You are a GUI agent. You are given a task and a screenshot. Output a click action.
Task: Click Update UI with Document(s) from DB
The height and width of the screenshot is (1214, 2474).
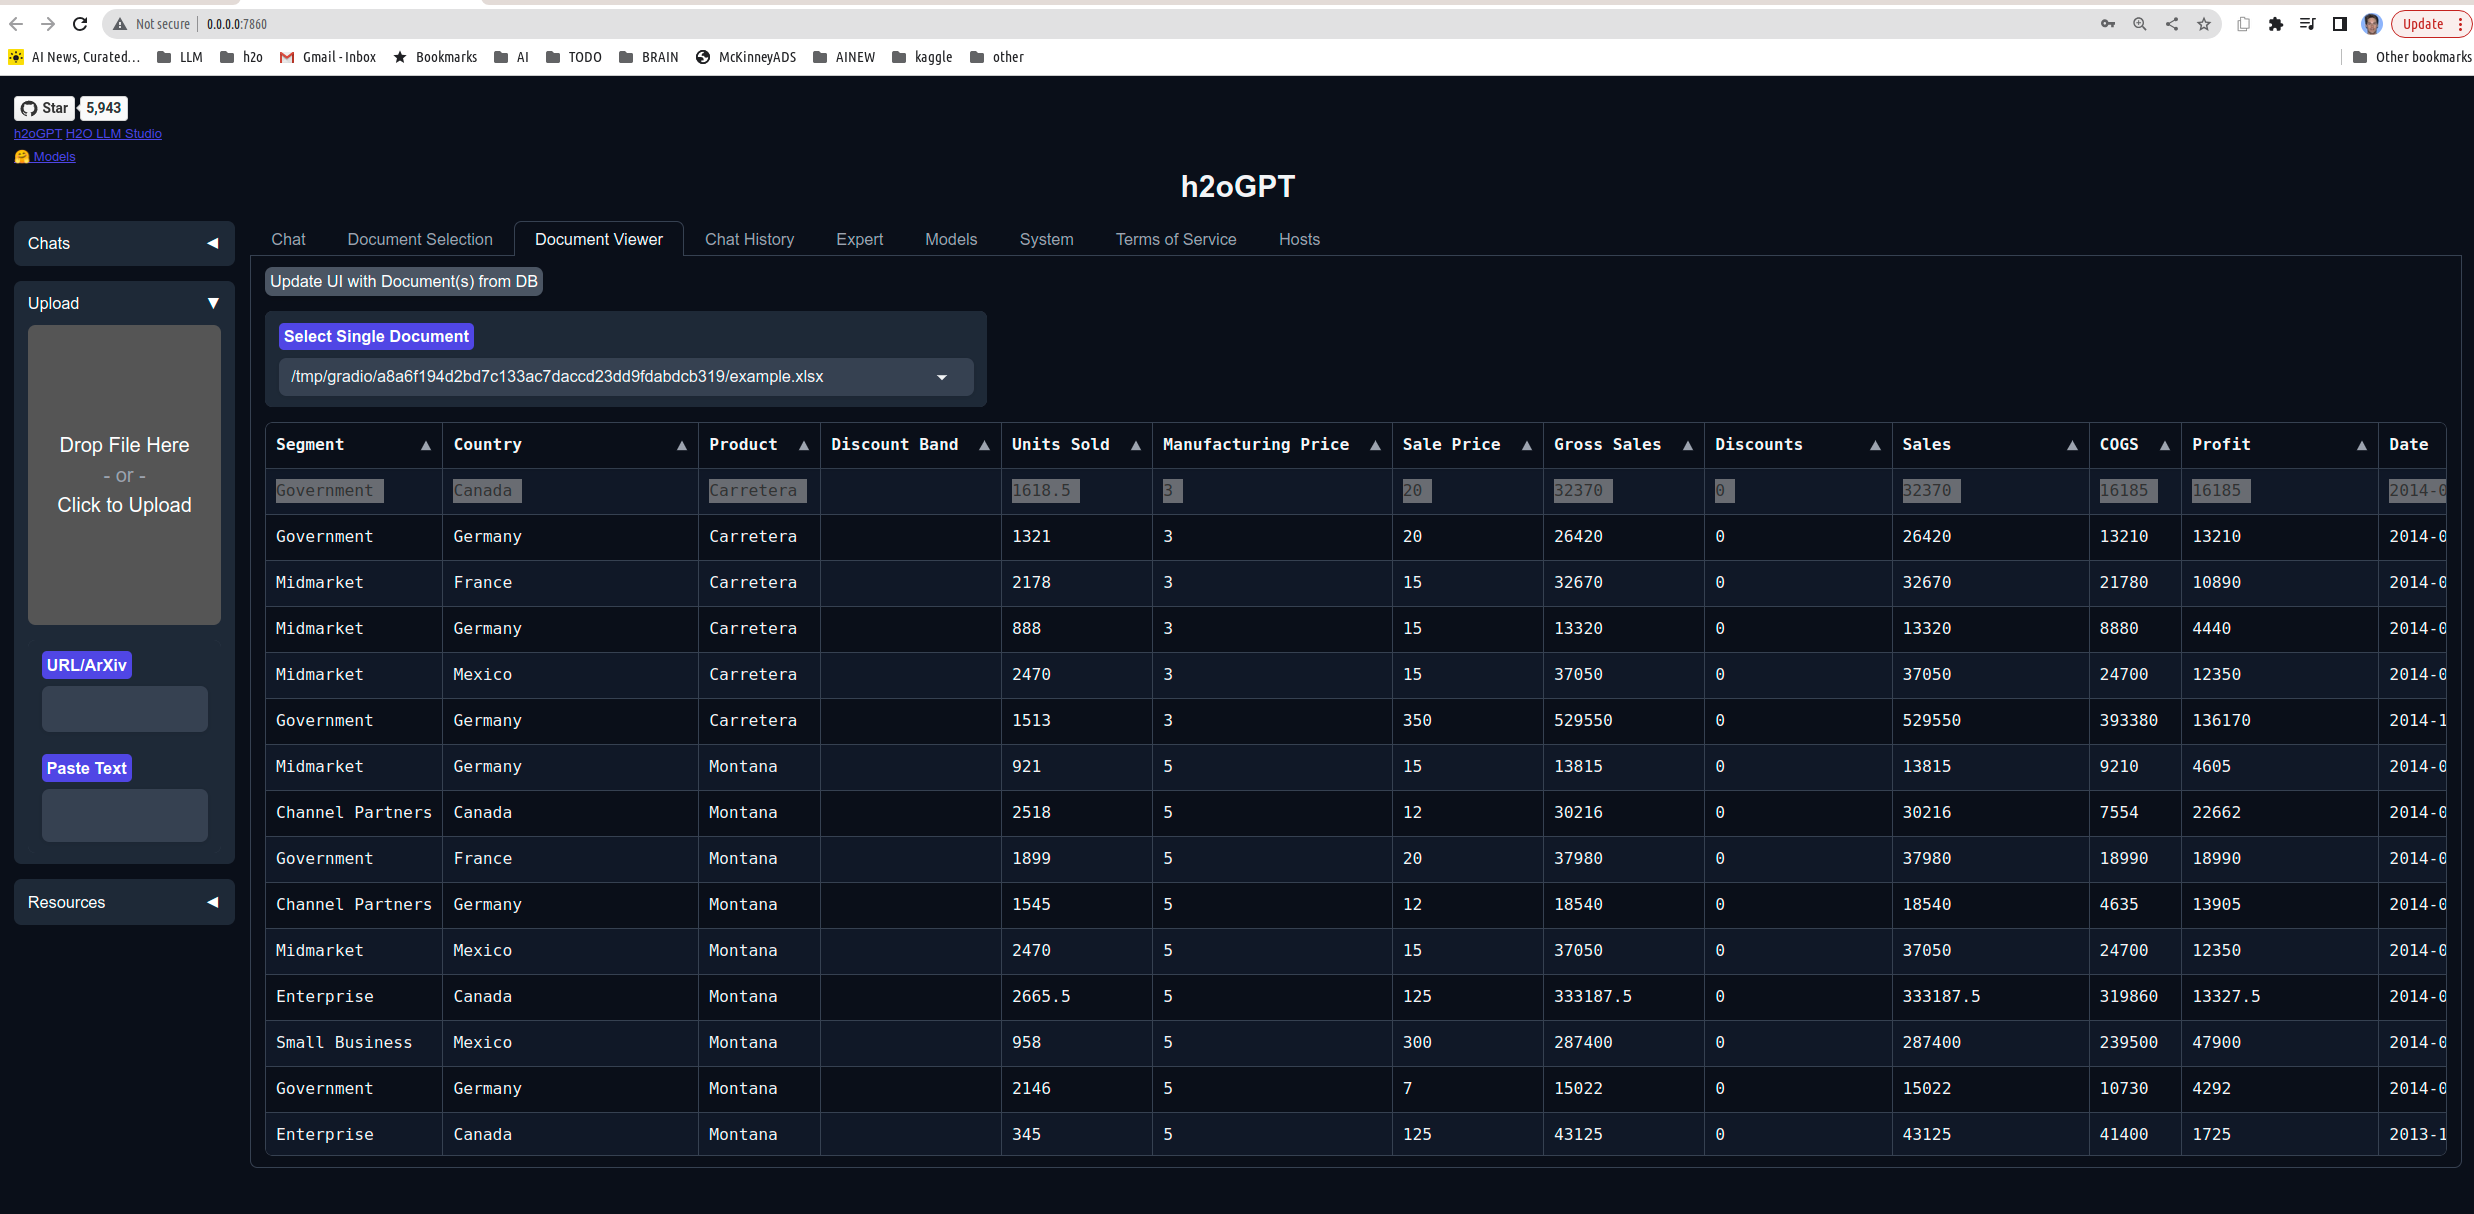click(403, 281)
